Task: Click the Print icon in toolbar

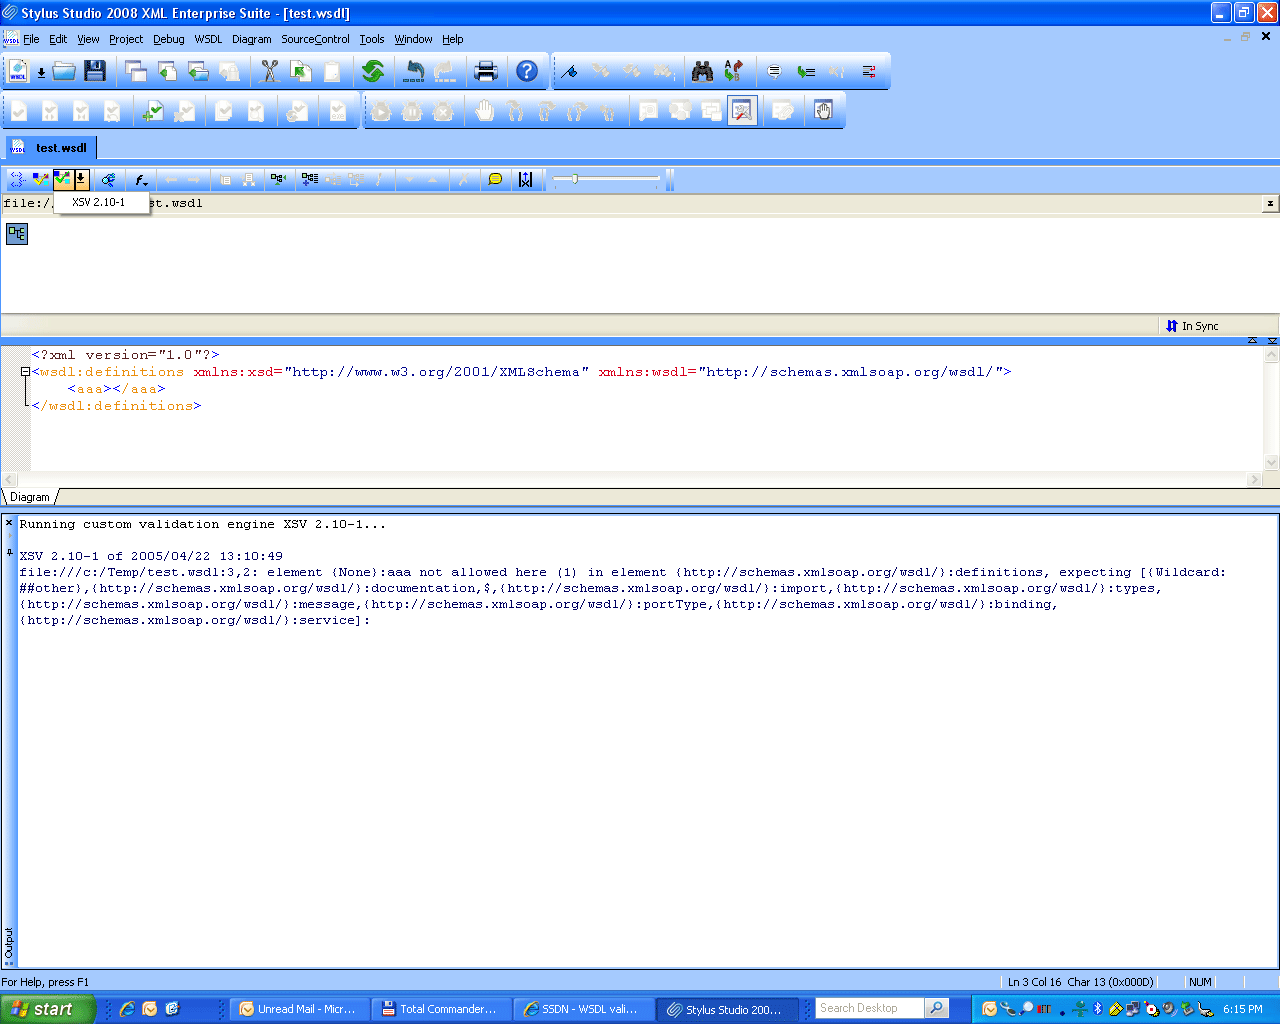Action: click(486, 71)
